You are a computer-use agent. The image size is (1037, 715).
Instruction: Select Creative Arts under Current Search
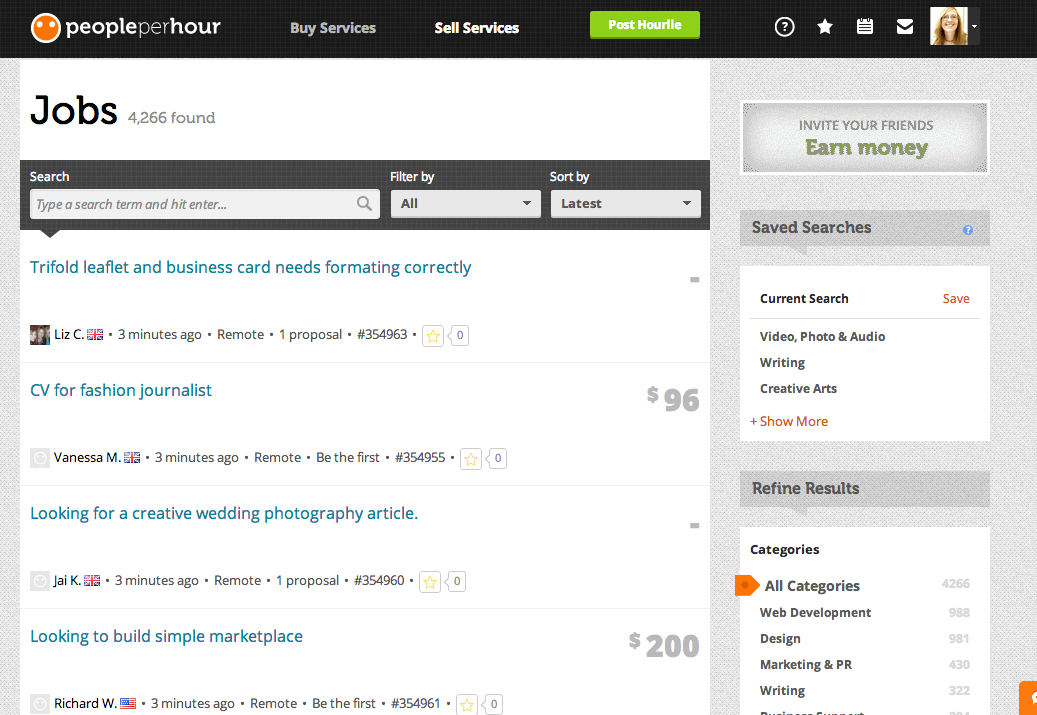point(798,388)
